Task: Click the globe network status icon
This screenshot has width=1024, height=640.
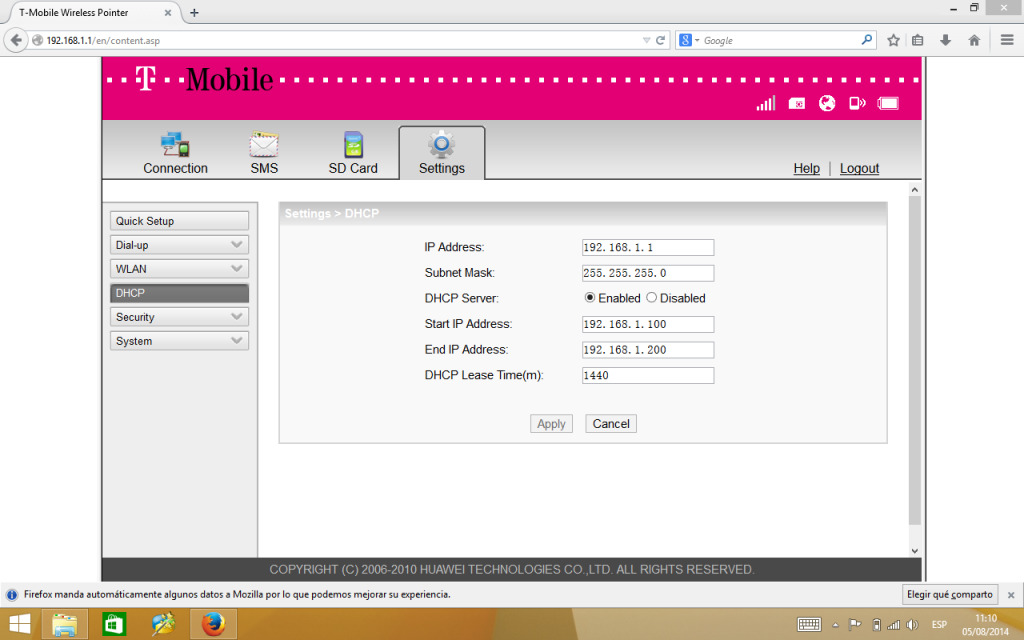Action: coord(827,103)
